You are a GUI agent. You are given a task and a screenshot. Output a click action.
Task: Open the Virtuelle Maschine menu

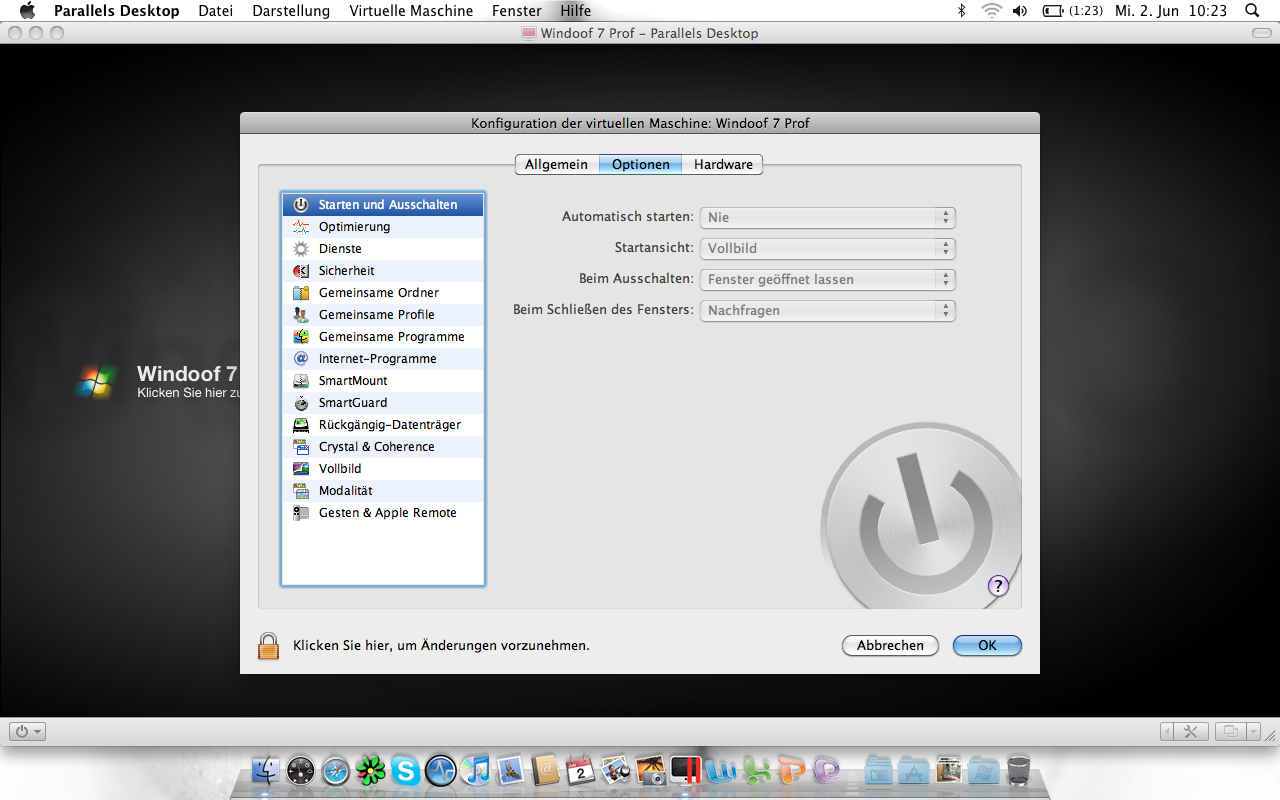tap(411, 11)
